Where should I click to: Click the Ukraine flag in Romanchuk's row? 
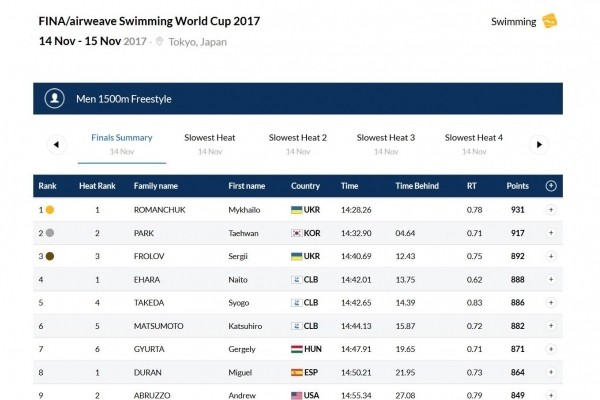pos(296,210)
